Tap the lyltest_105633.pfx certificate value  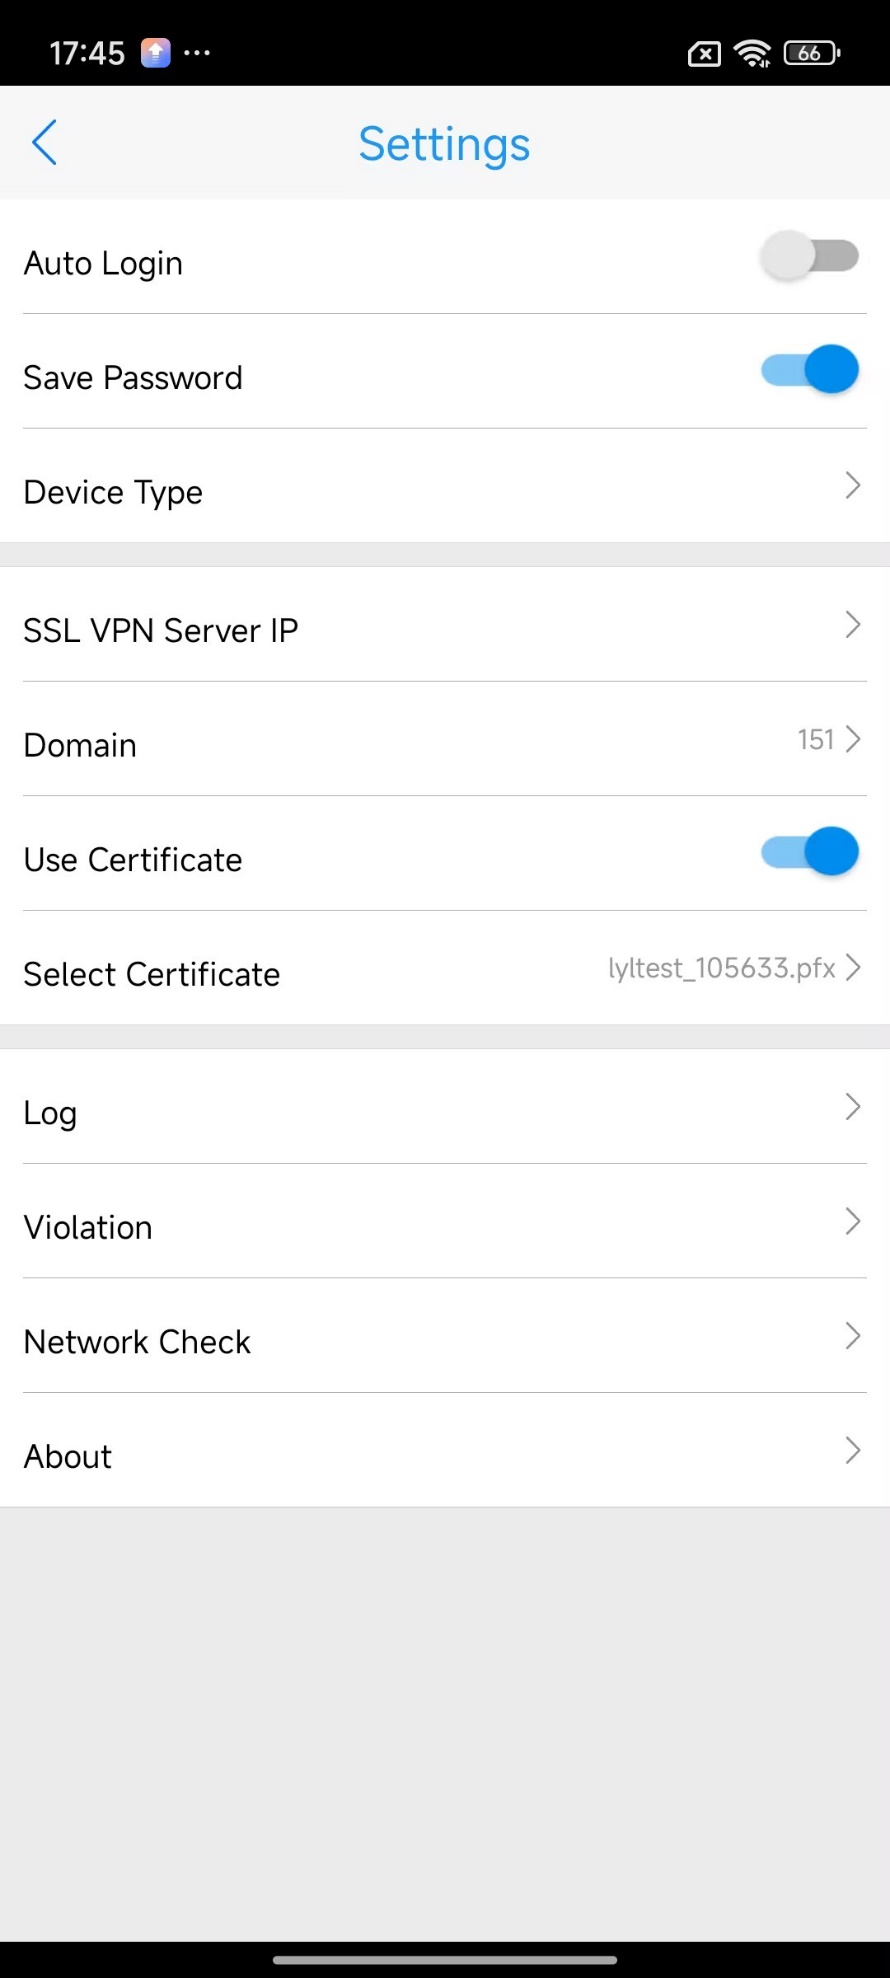tap(721, 968)
